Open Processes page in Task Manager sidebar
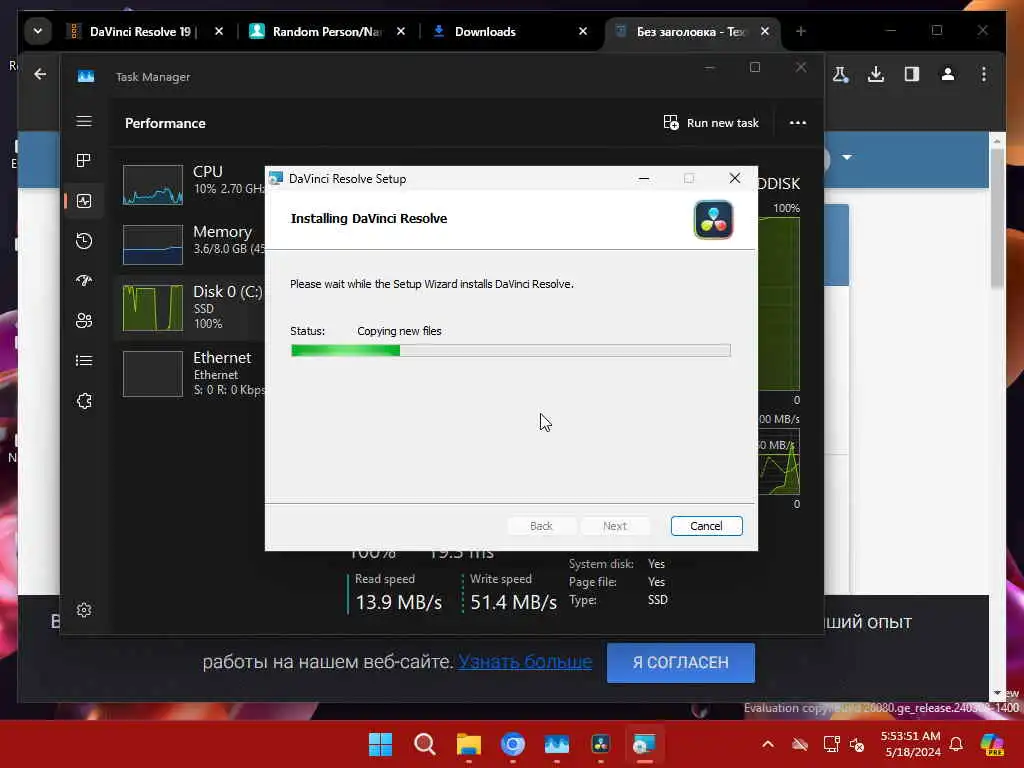This screenshot has height=768, width=1024. pyautogui.click(x=84, y=161)
